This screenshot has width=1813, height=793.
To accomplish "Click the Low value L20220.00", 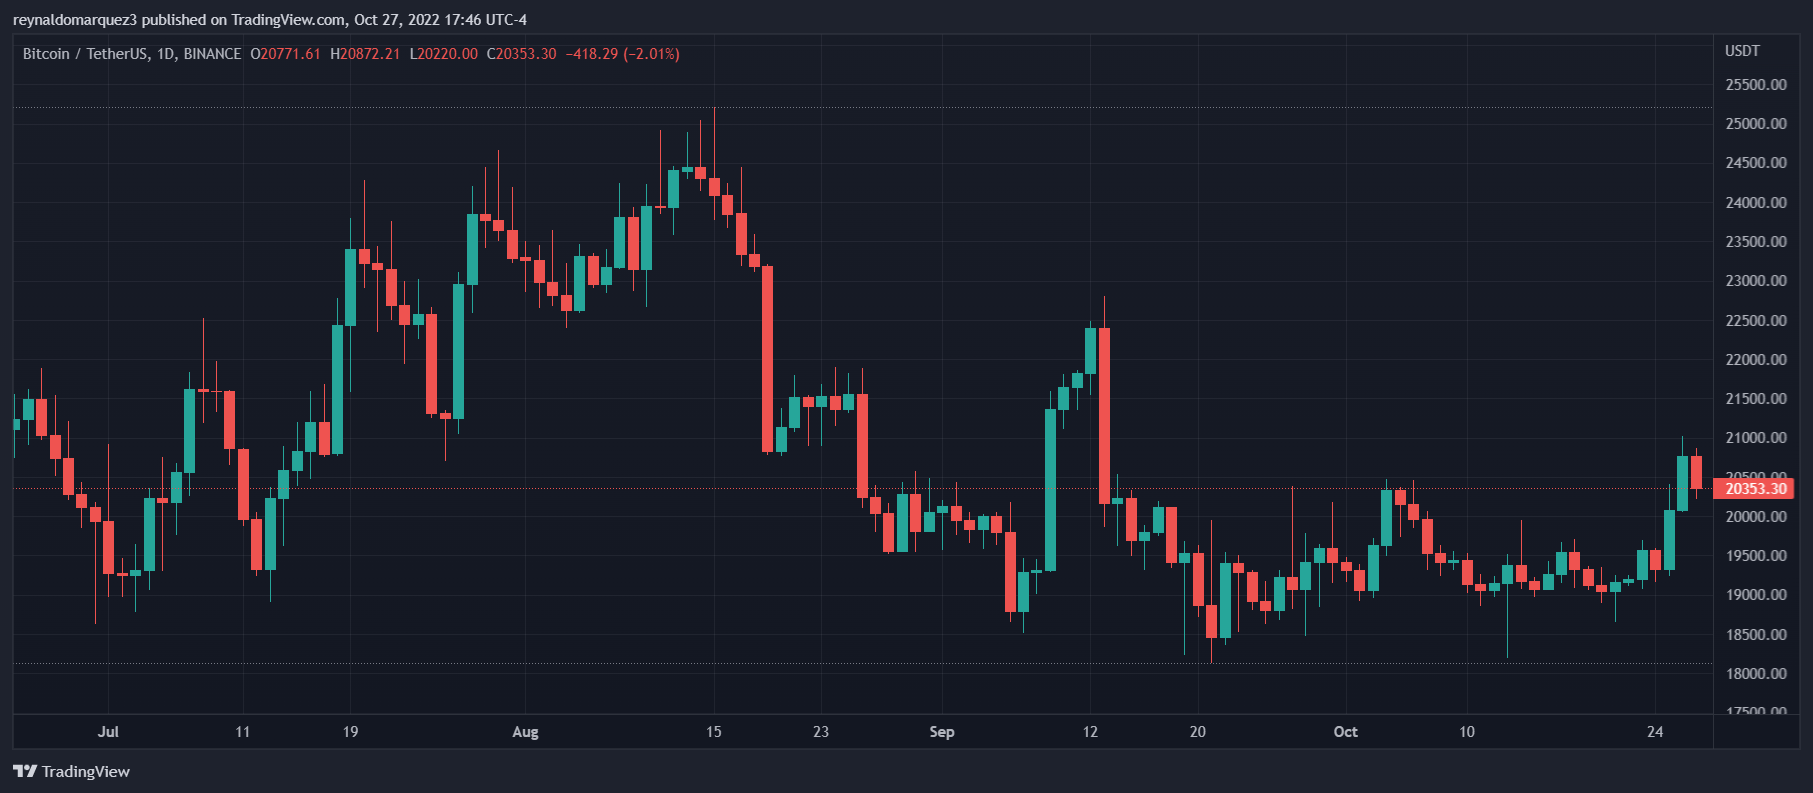I will tap(443, 54).
